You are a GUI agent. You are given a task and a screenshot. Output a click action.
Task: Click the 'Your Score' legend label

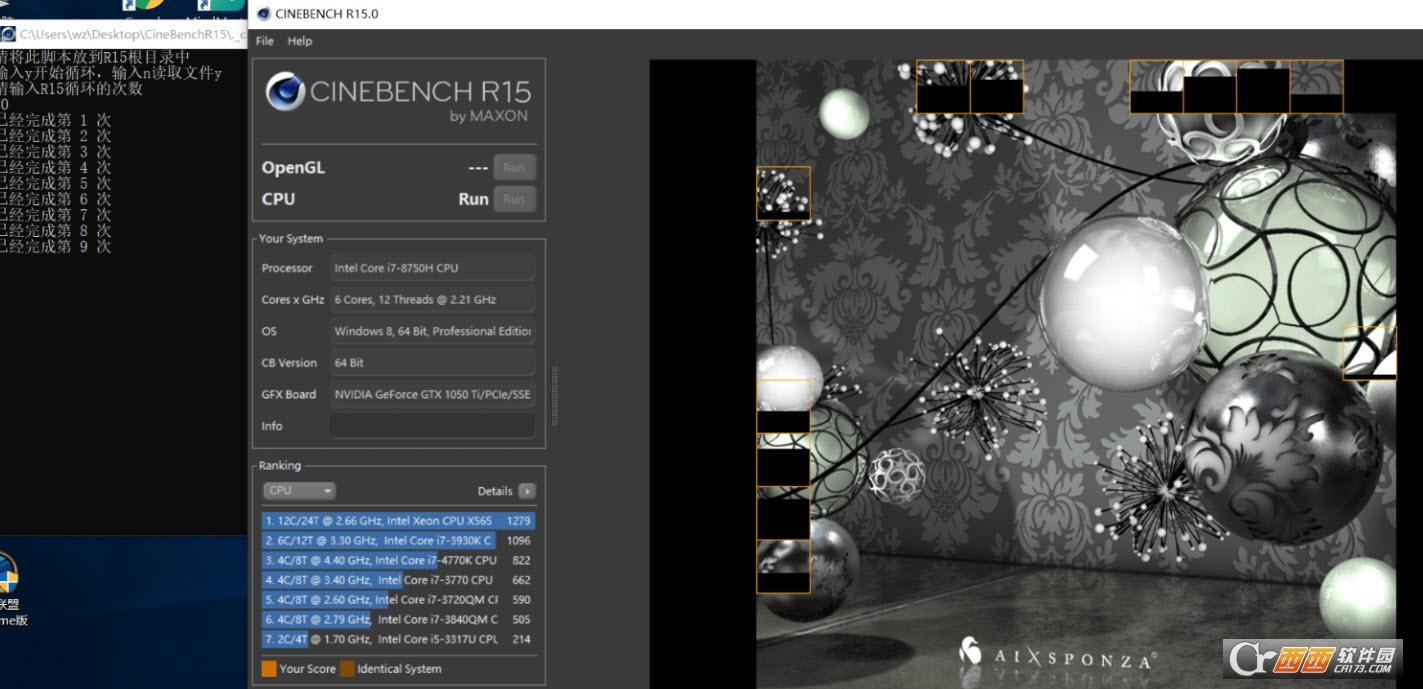coord(308,669)
